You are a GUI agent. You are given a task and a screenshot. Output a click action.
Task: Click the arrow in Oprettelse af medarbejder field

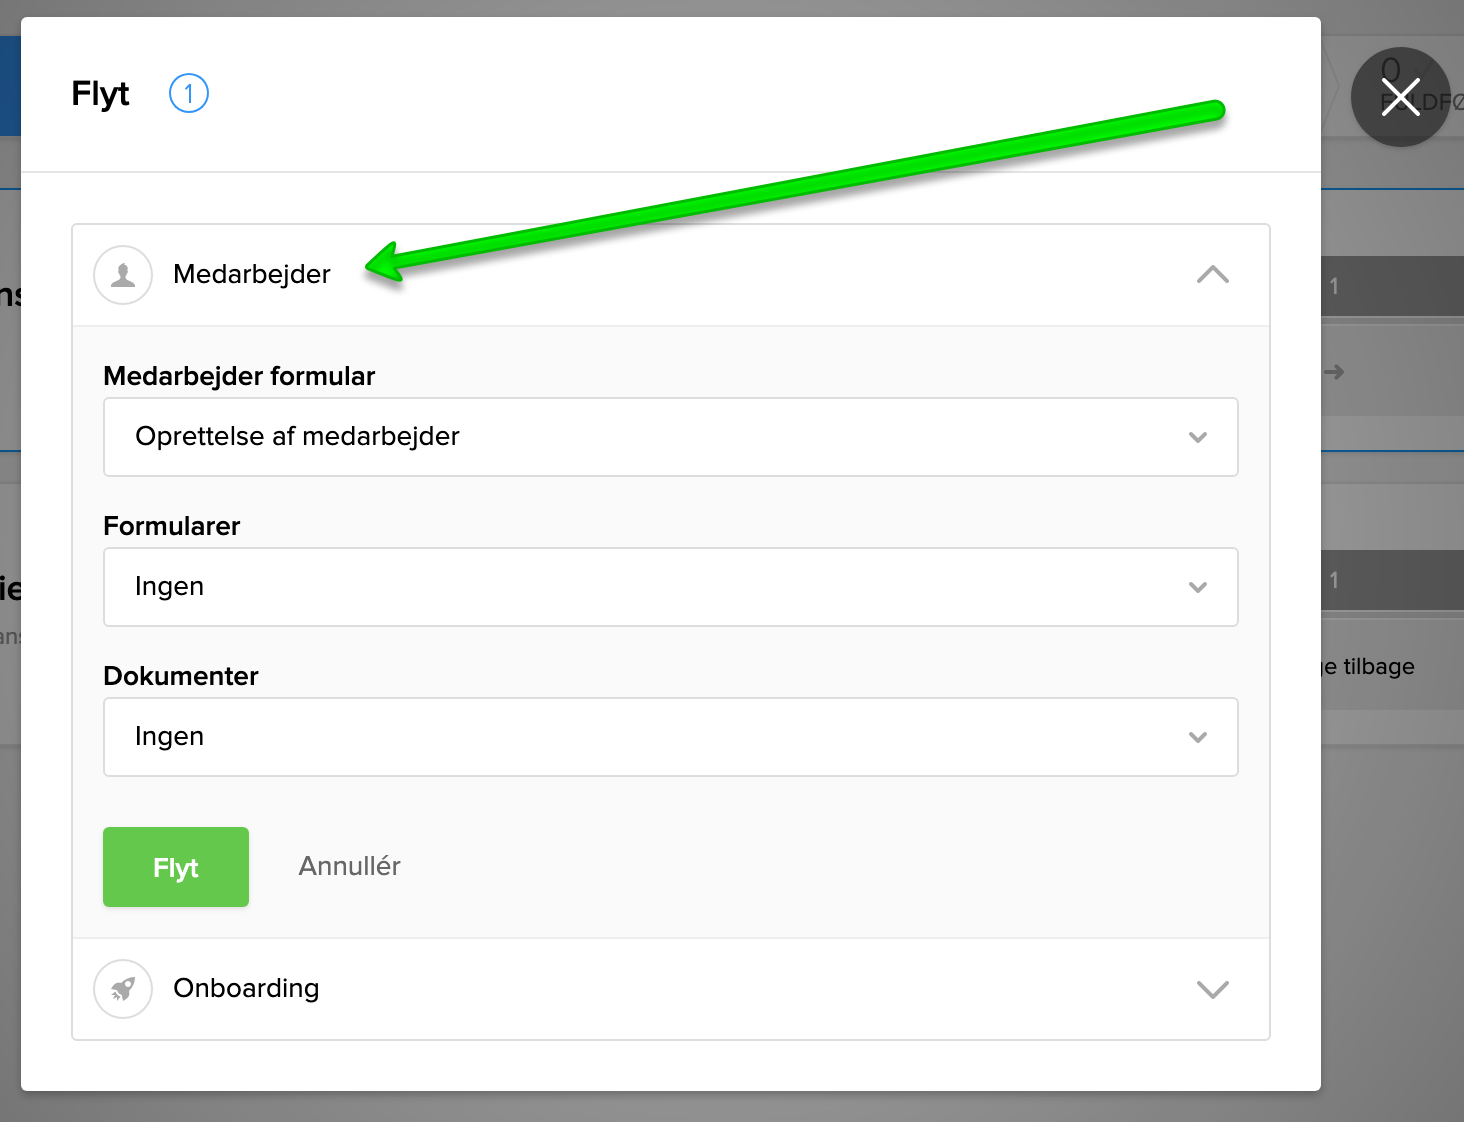click(x=1198, y=437)
